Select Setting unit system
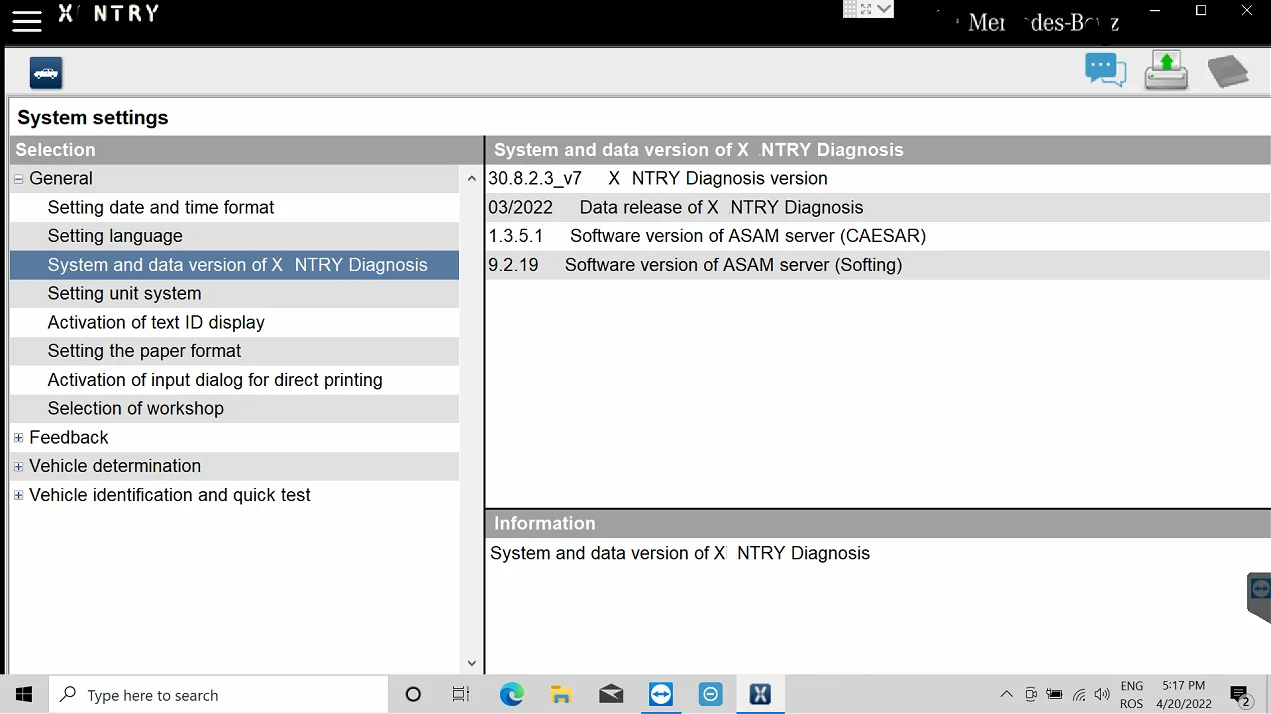 235,294
